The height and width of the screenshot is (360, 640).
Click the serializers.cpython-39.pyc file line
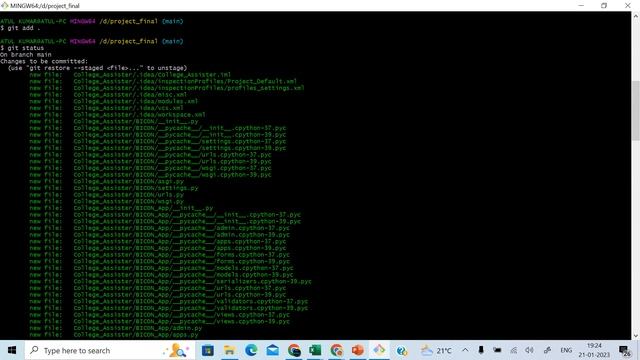tap(171, 281)
